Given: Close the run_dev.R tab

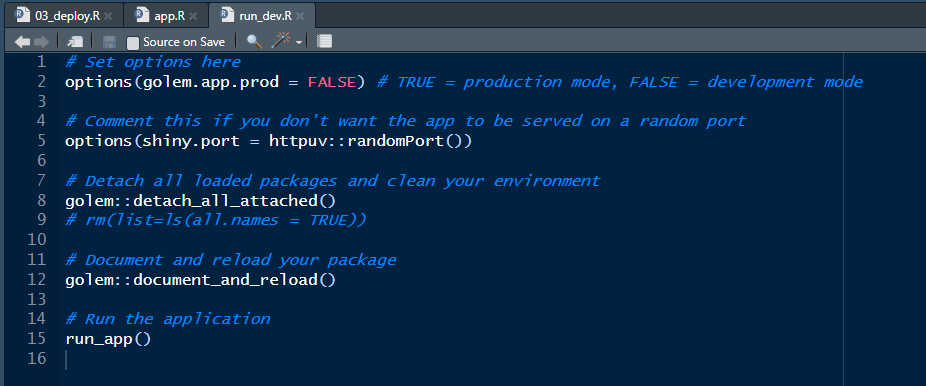Looking at the screenshot, I should point(300,17).
